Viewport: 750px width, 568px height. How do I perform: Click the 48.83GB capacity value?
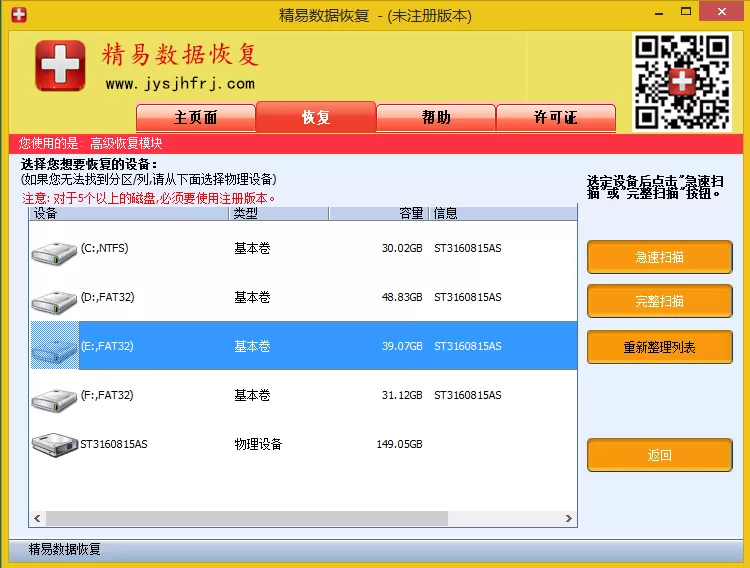click(402, 297)
